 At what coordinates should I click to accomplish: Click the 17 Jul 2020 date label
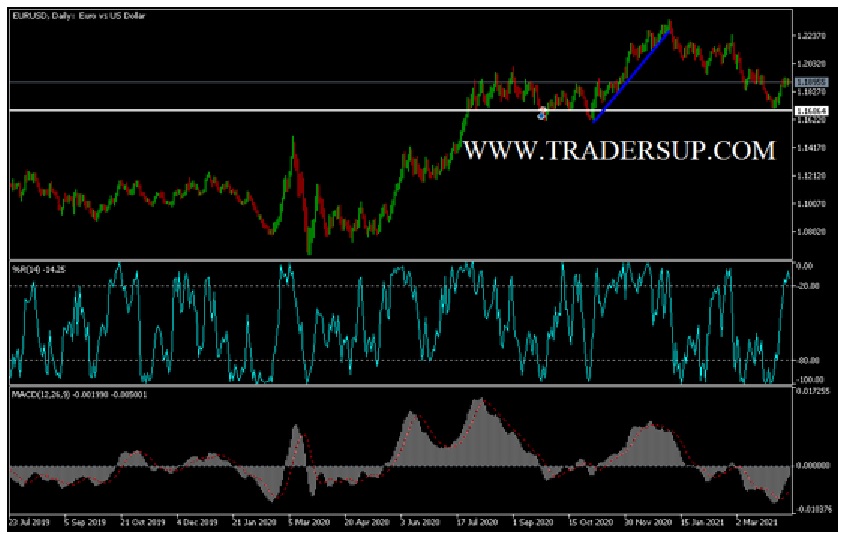point(477,522)
